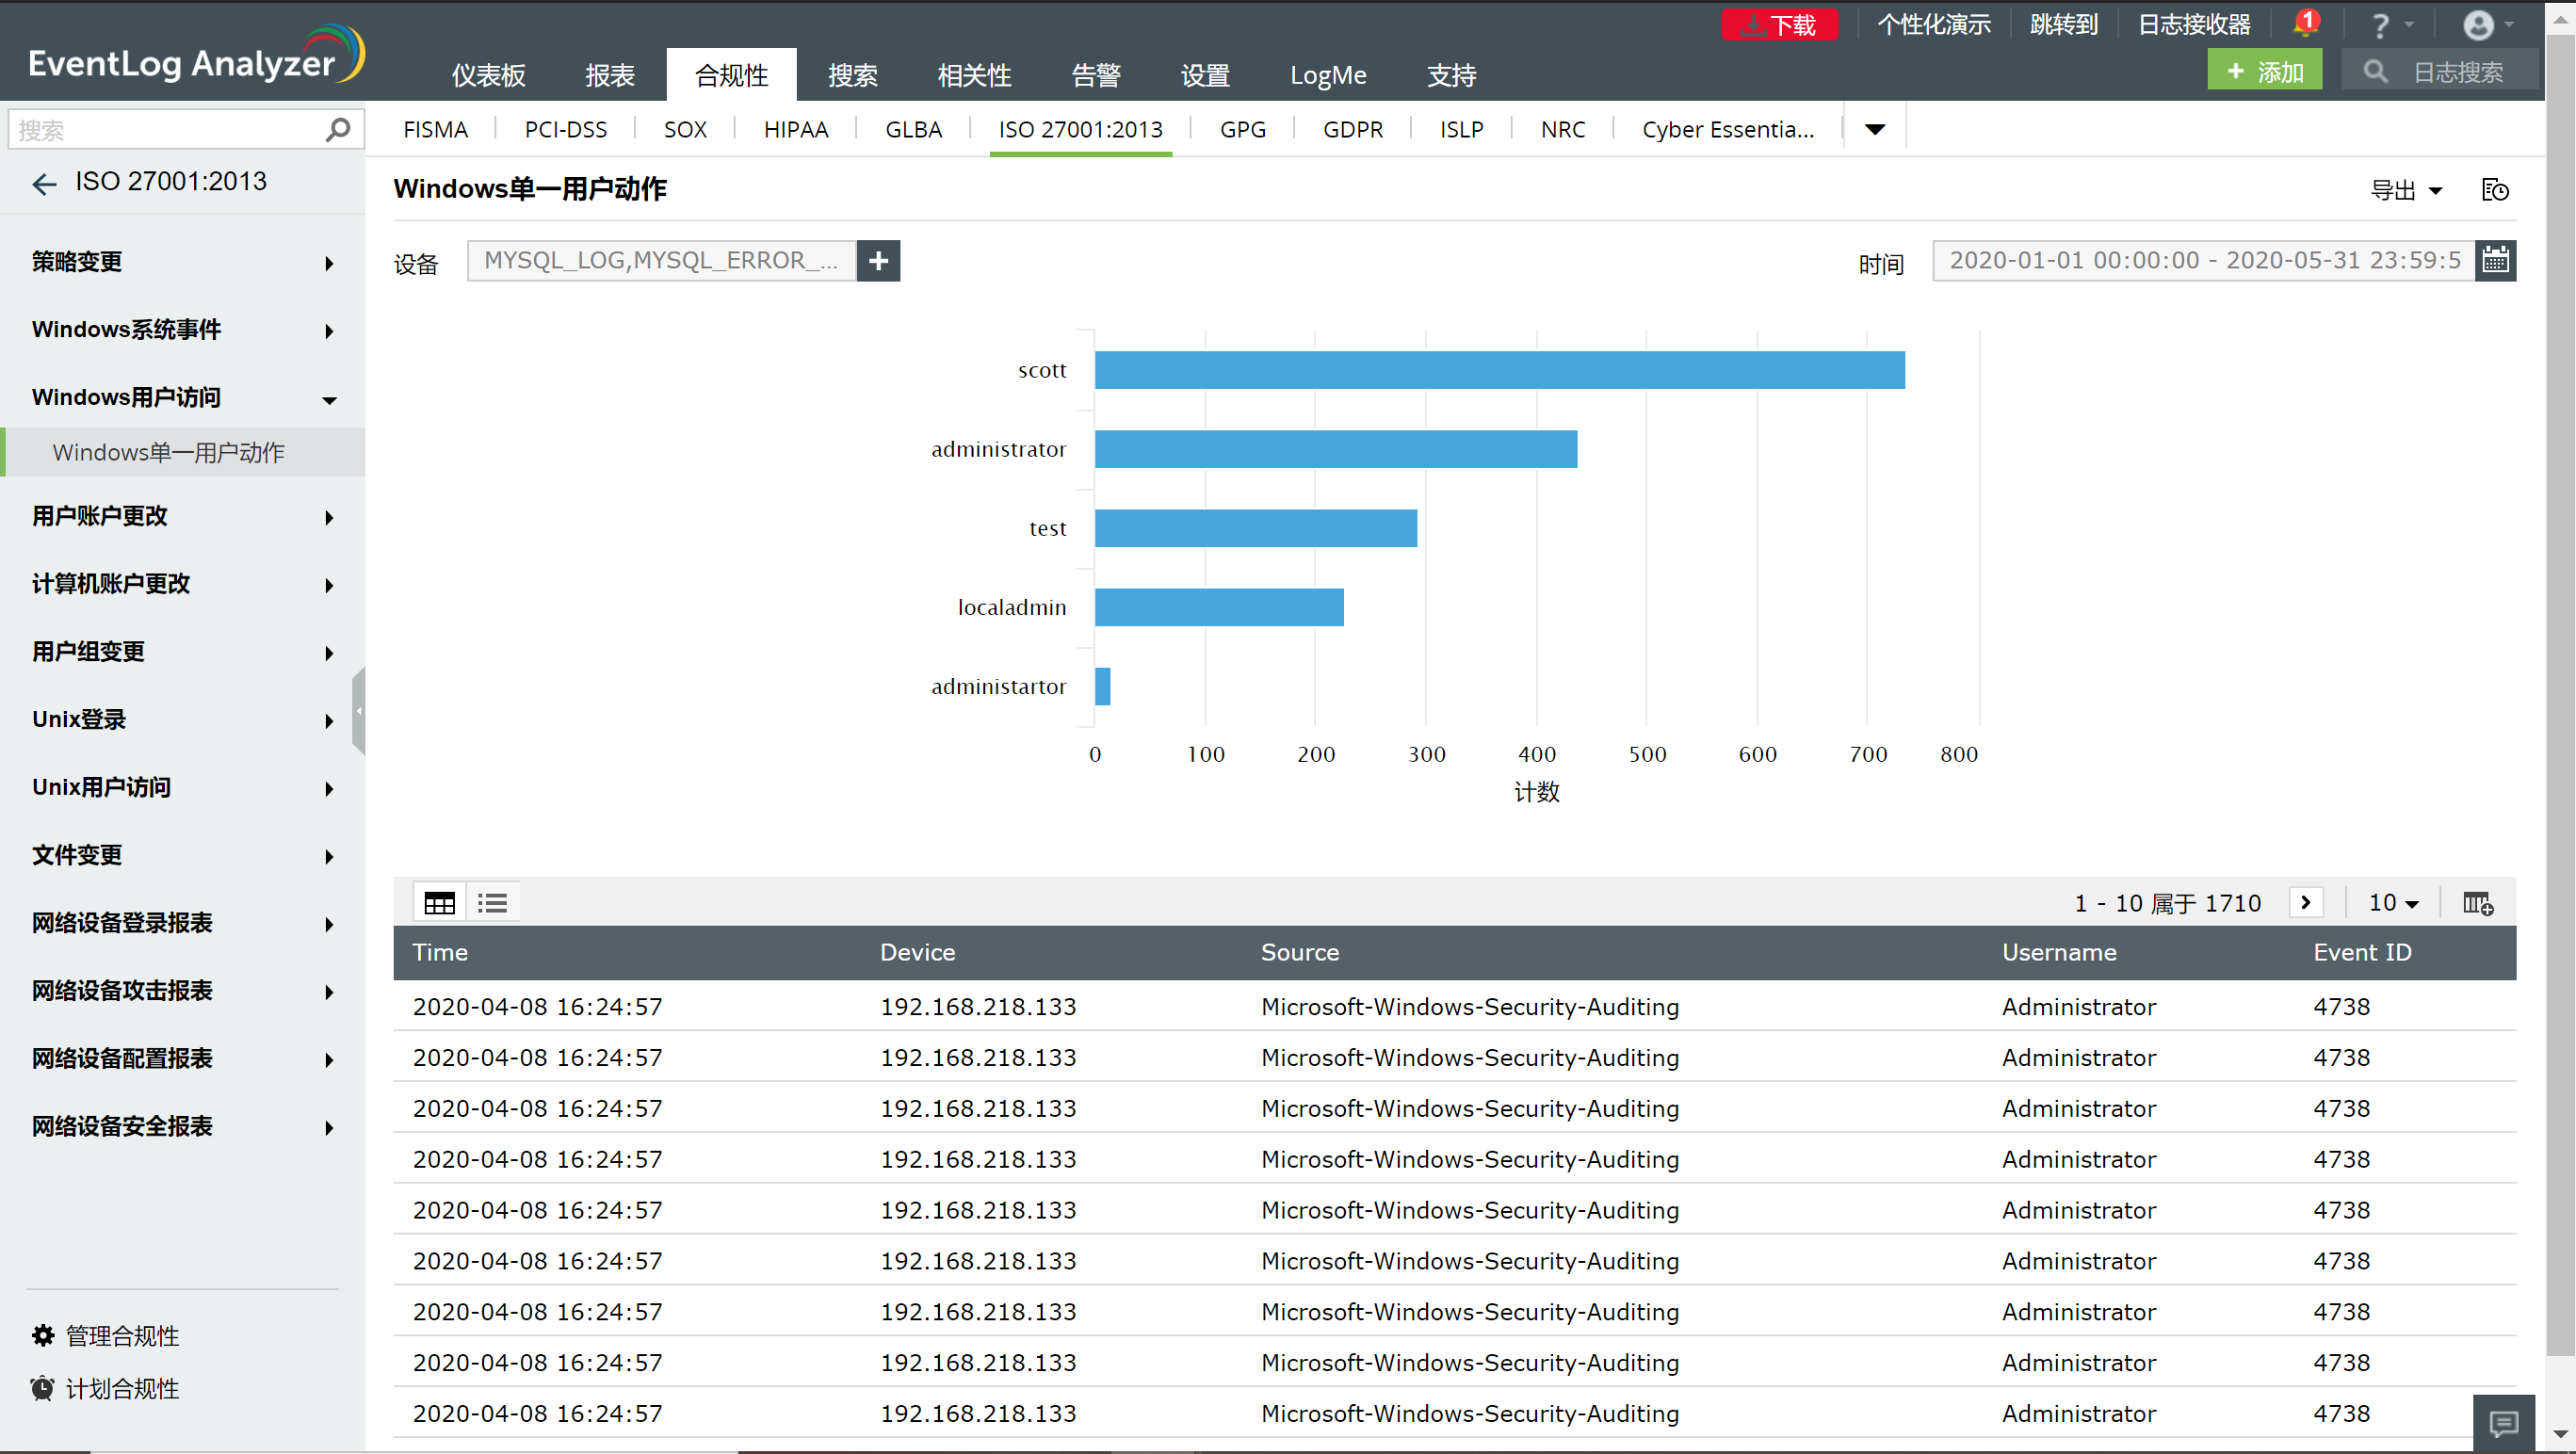Image resolution: width=2576 pixels, height=1454 pixels.
Task: Expand more compliance tabs dropdown arrow
Action: 1875,129
